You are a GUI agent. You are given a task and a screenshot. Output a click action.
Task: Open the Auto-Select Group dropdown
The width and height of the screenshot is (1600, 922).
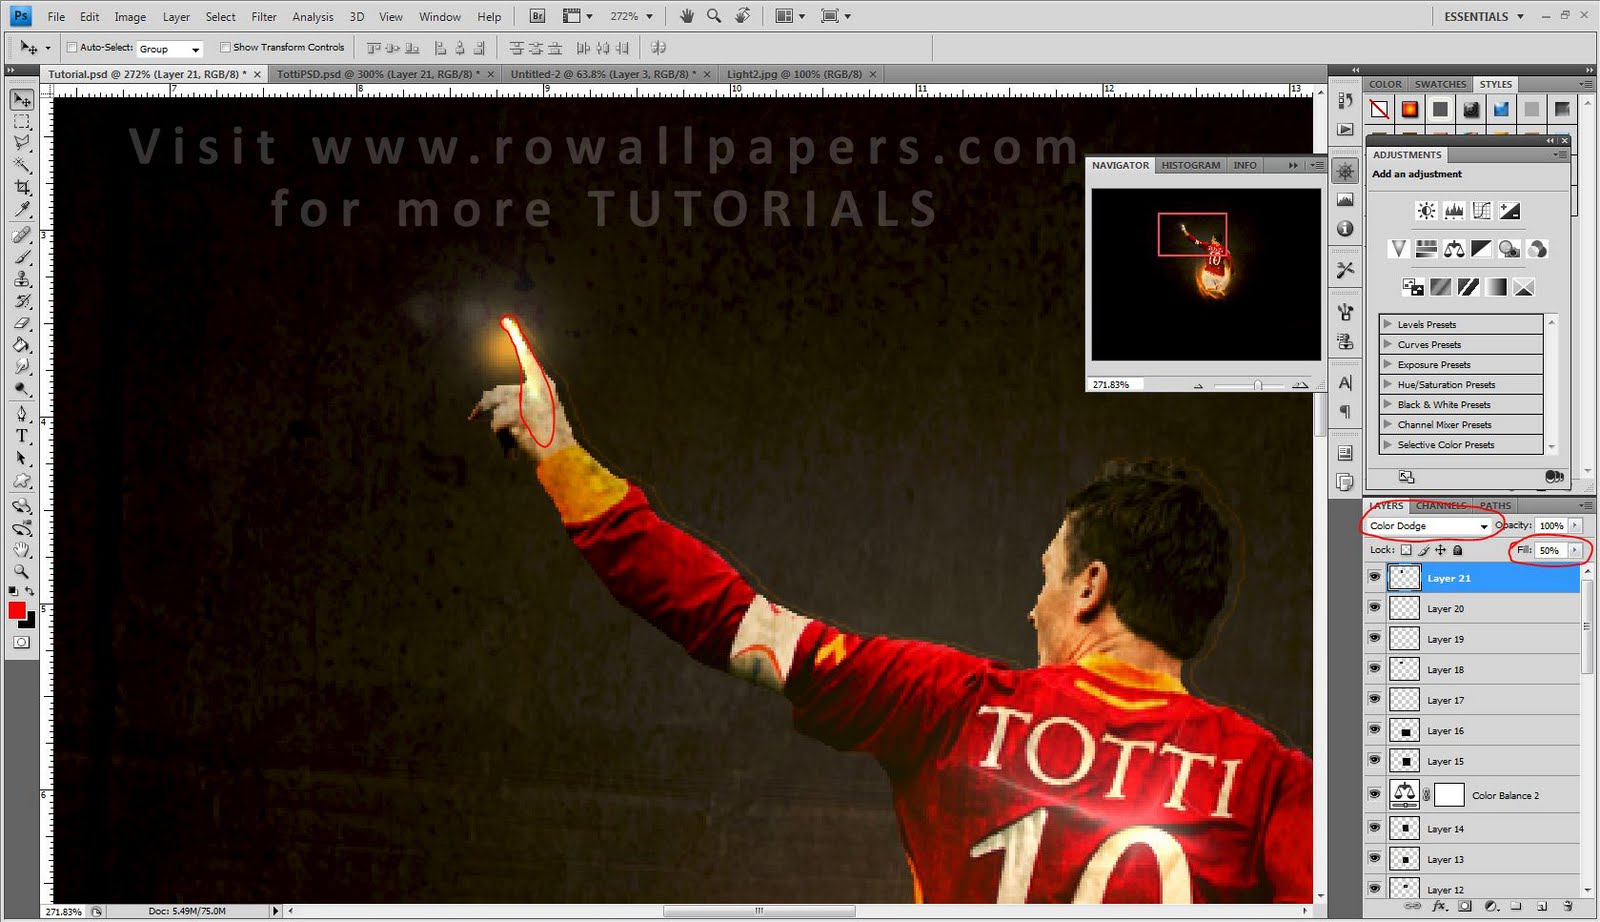click(x=169, y=48)
